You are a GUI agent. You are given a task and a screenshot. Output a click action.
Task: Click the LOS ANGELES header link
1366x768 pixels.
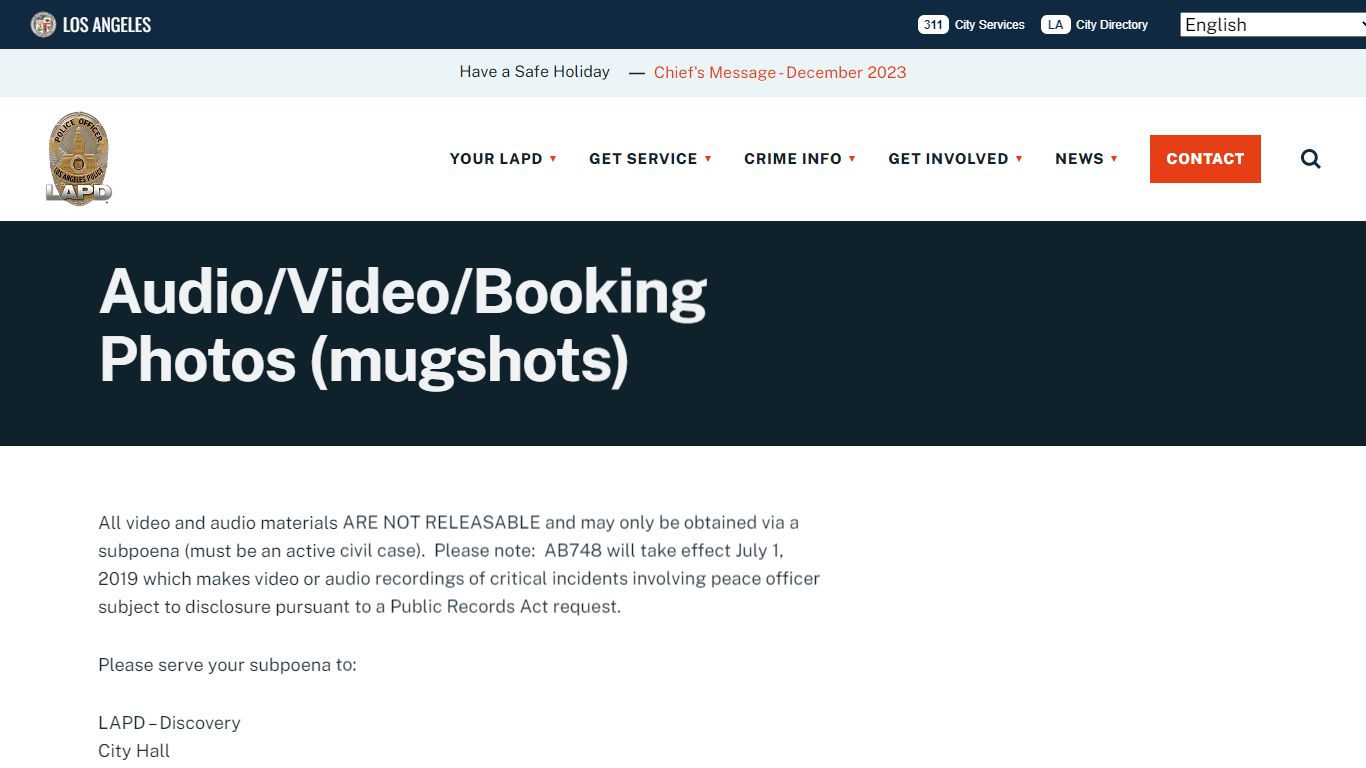tap(107, 24)
